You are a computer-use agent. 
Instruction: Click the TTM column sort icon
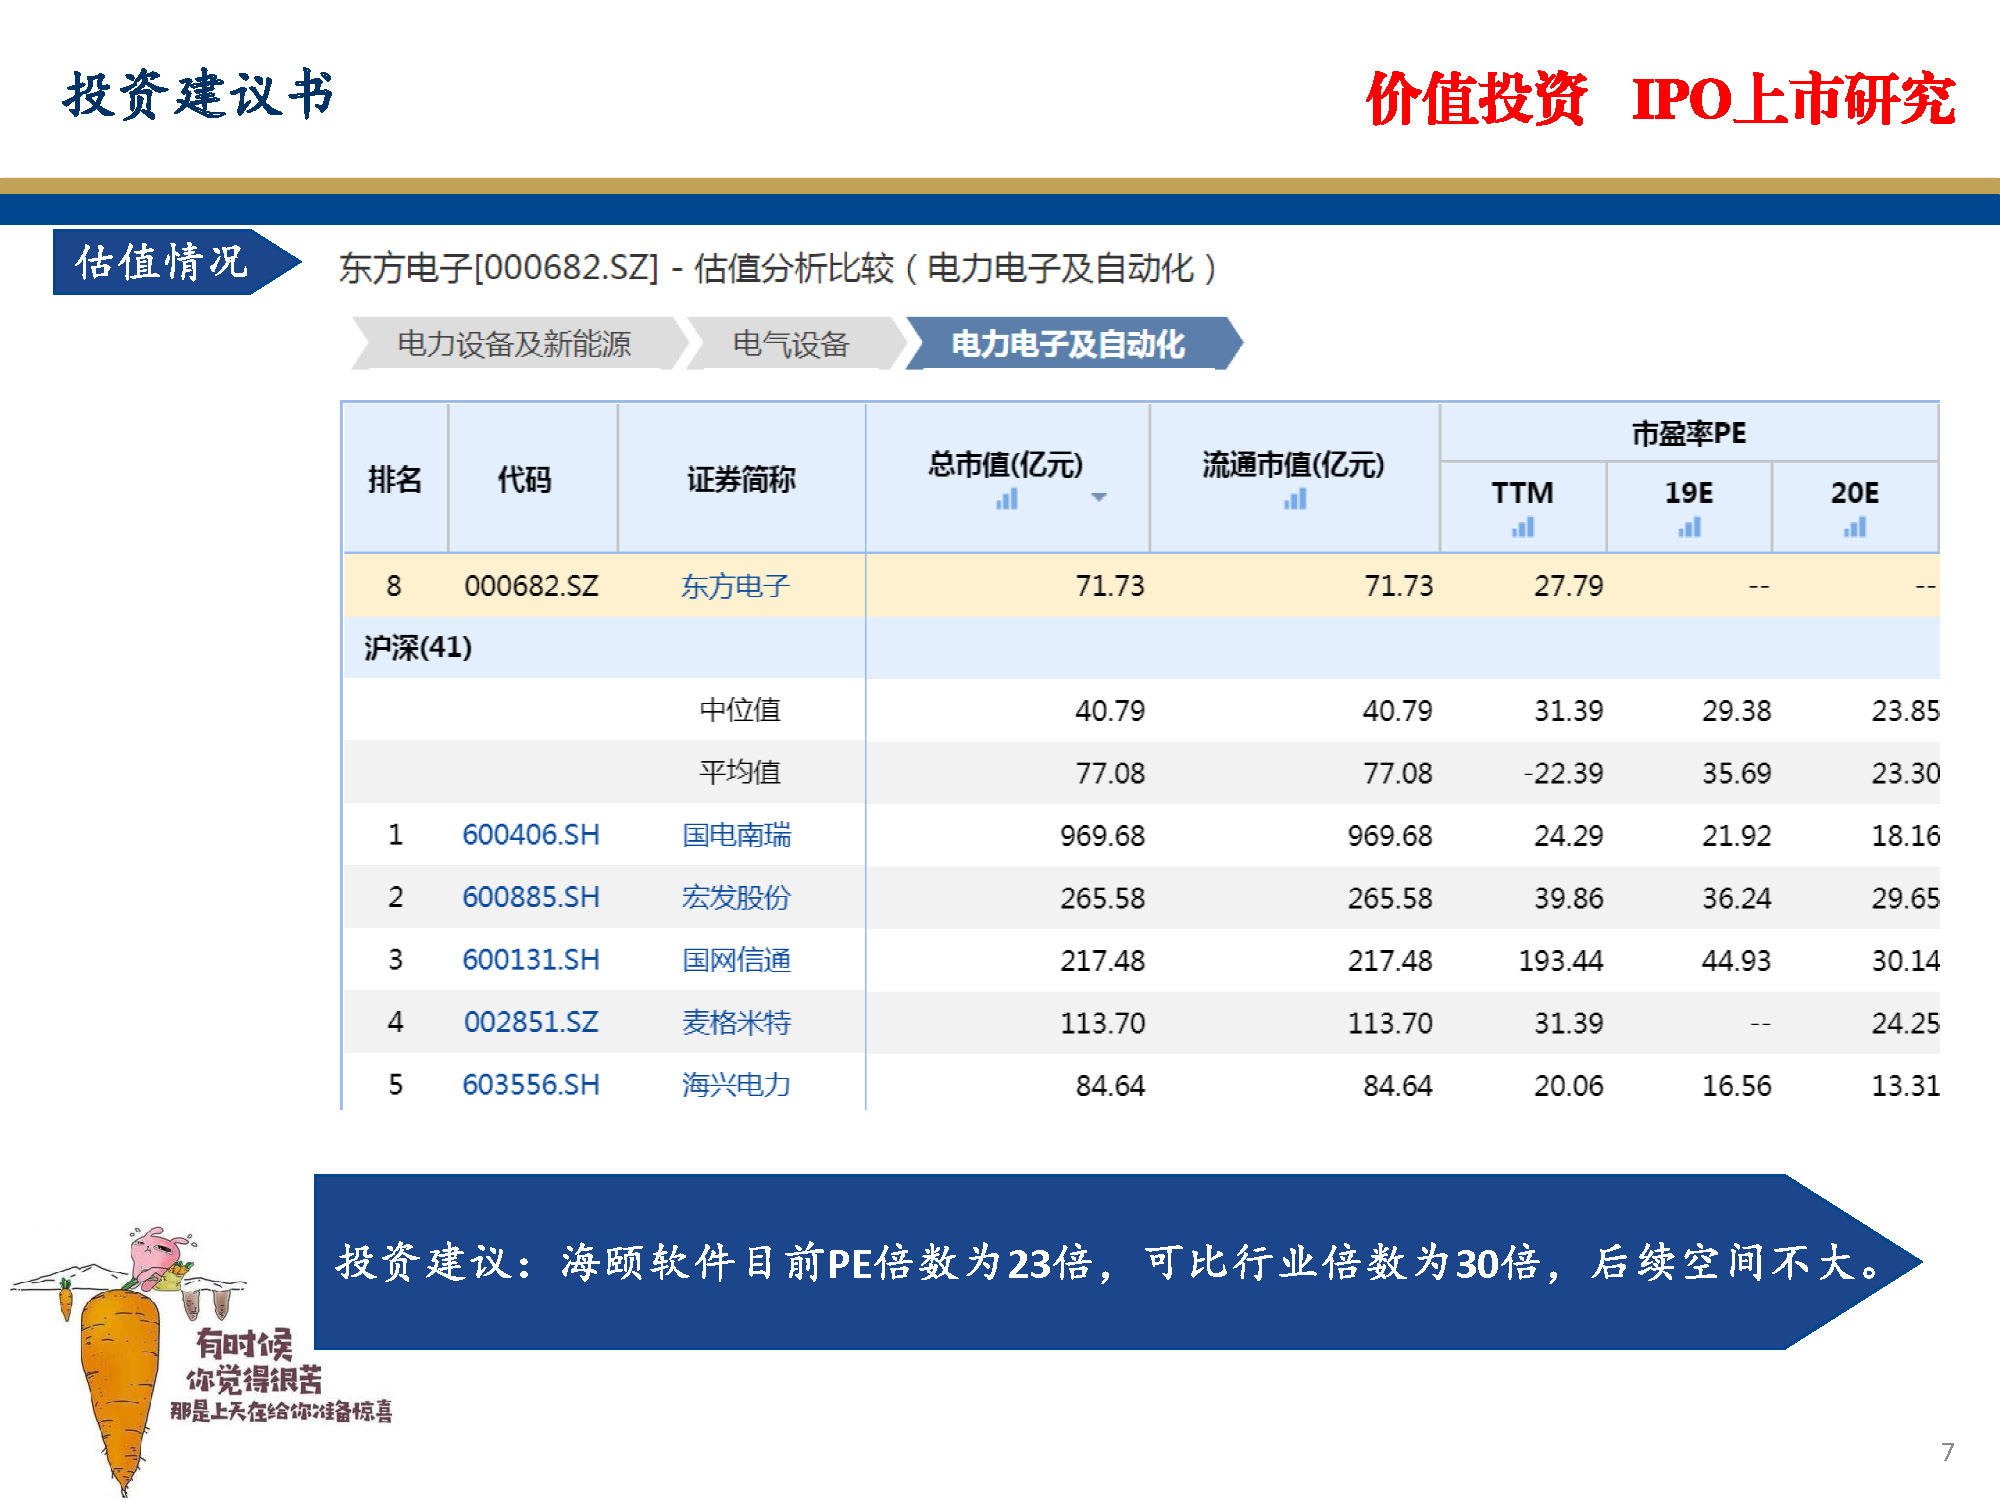(x=1522, y=526)
